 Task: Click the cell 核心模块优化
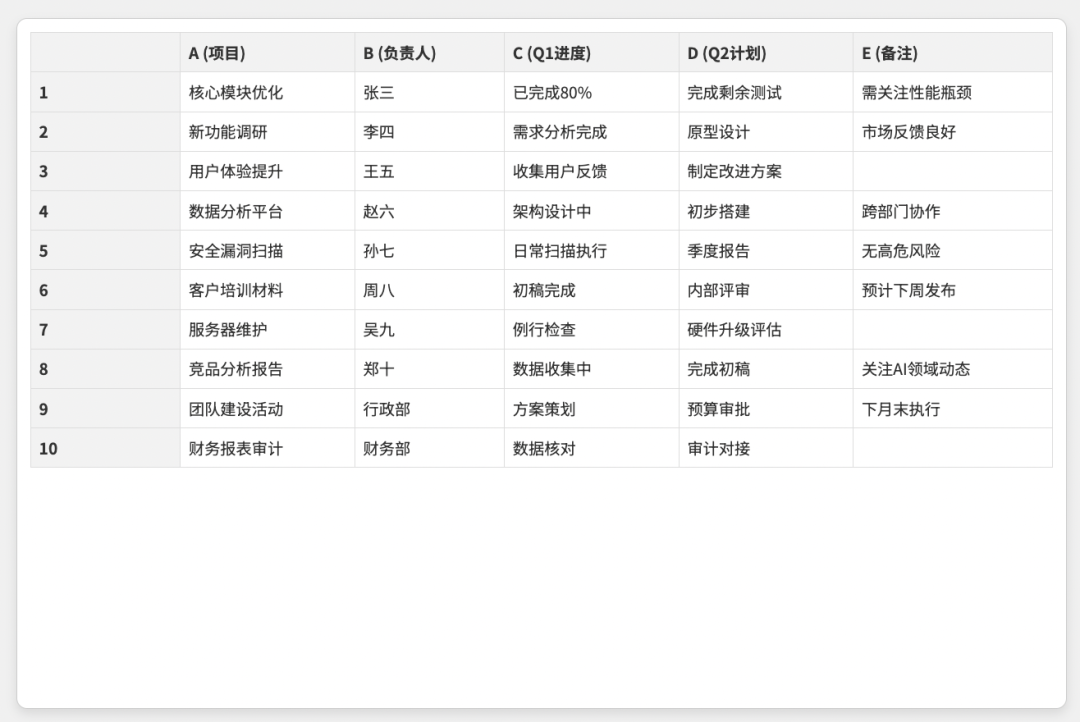pos(267,92)
